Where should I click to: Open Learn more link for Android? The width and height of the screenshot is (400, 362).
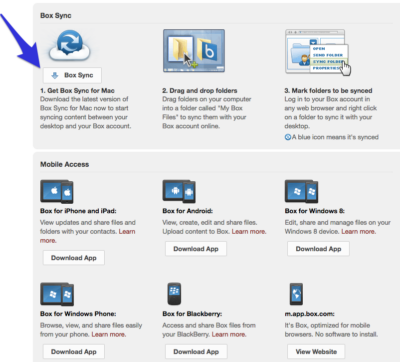(249, 231)
